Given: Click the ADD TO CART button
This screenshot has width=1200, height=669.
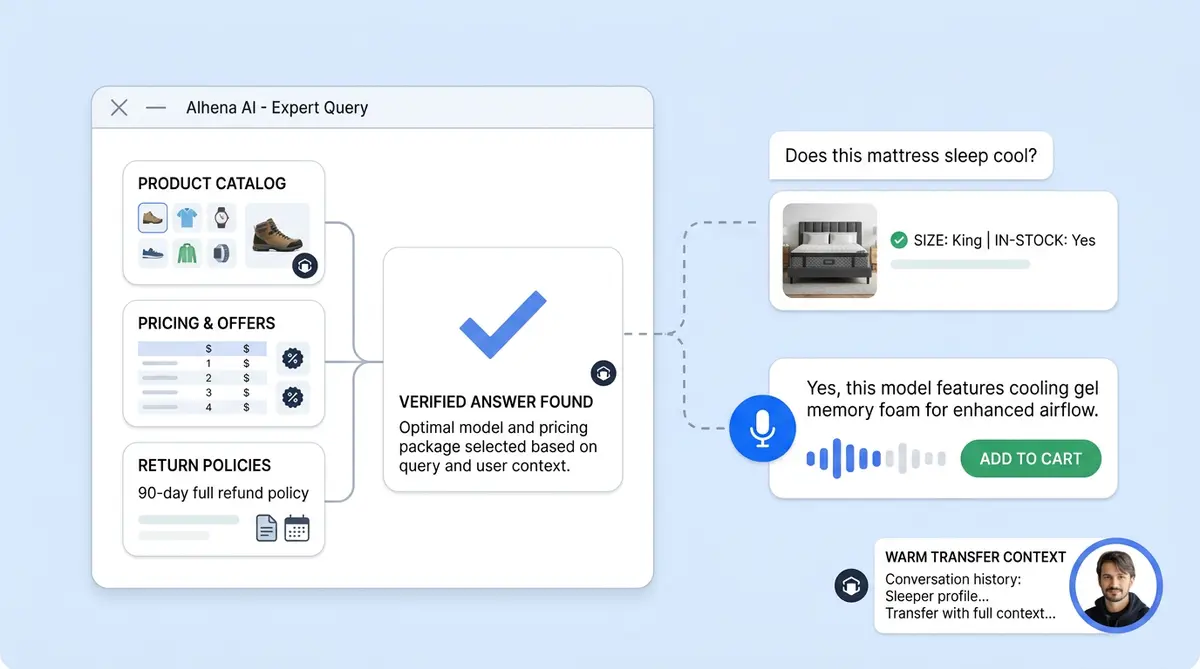Looking at the screenshot, I should [x=1030, y=458].
